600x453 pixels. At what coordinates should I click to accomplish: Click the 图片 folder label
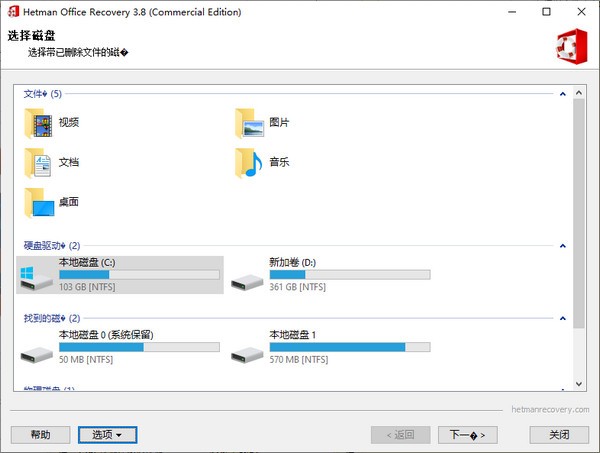pyautogui.click(x=279, y=122)
